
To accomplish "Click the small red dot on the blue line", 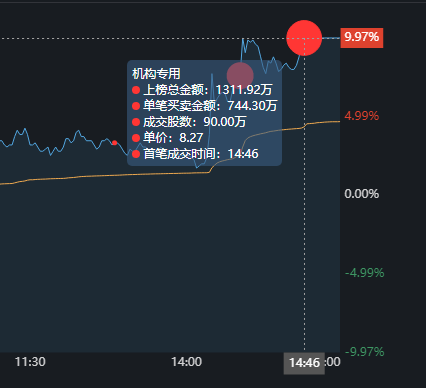I will 115,143.
